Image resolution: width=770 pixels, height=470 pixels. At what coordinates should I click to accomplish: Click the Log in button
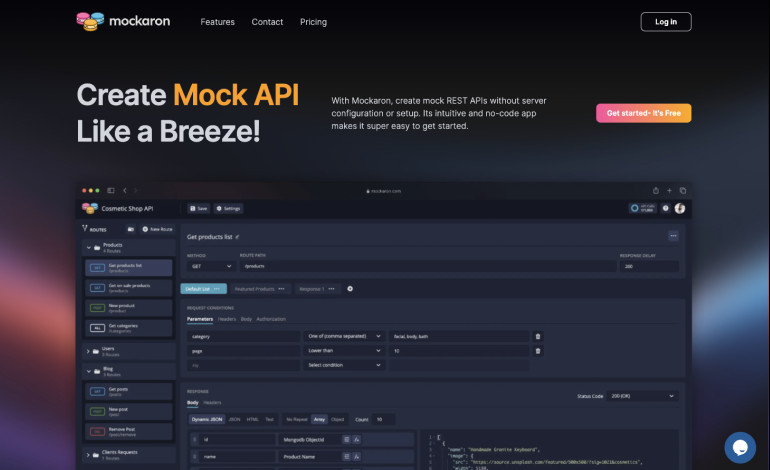coord(666,22)
